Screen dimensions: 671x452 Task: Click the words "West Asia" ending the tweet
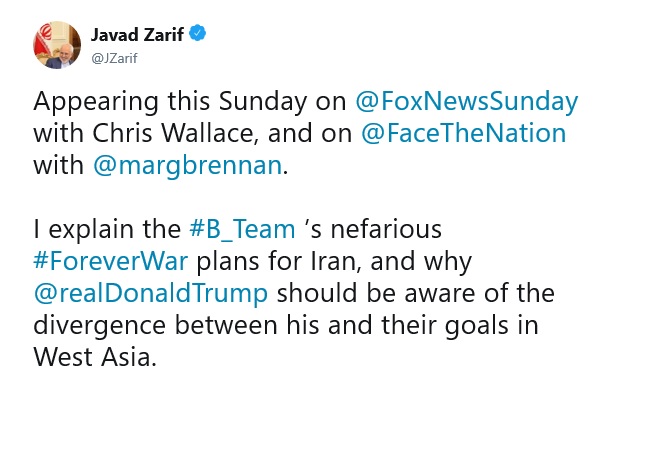point(94,357)
